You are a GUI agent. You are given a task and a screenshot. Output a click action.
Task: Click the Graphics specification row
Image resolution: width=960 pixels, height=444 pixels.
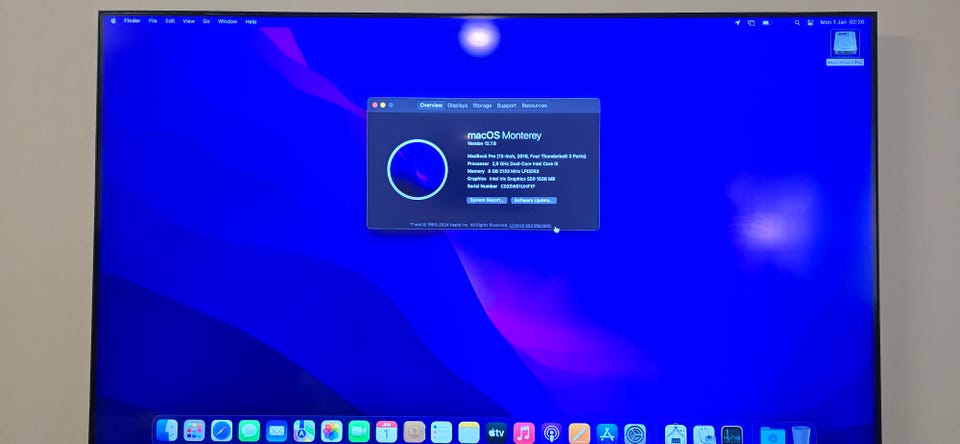511,178
